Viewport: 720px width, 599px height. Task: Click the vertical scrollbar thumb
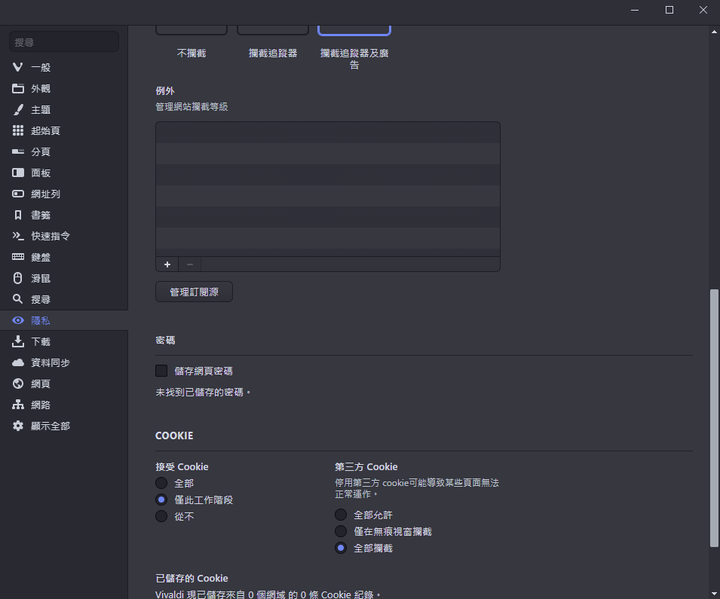714,418
